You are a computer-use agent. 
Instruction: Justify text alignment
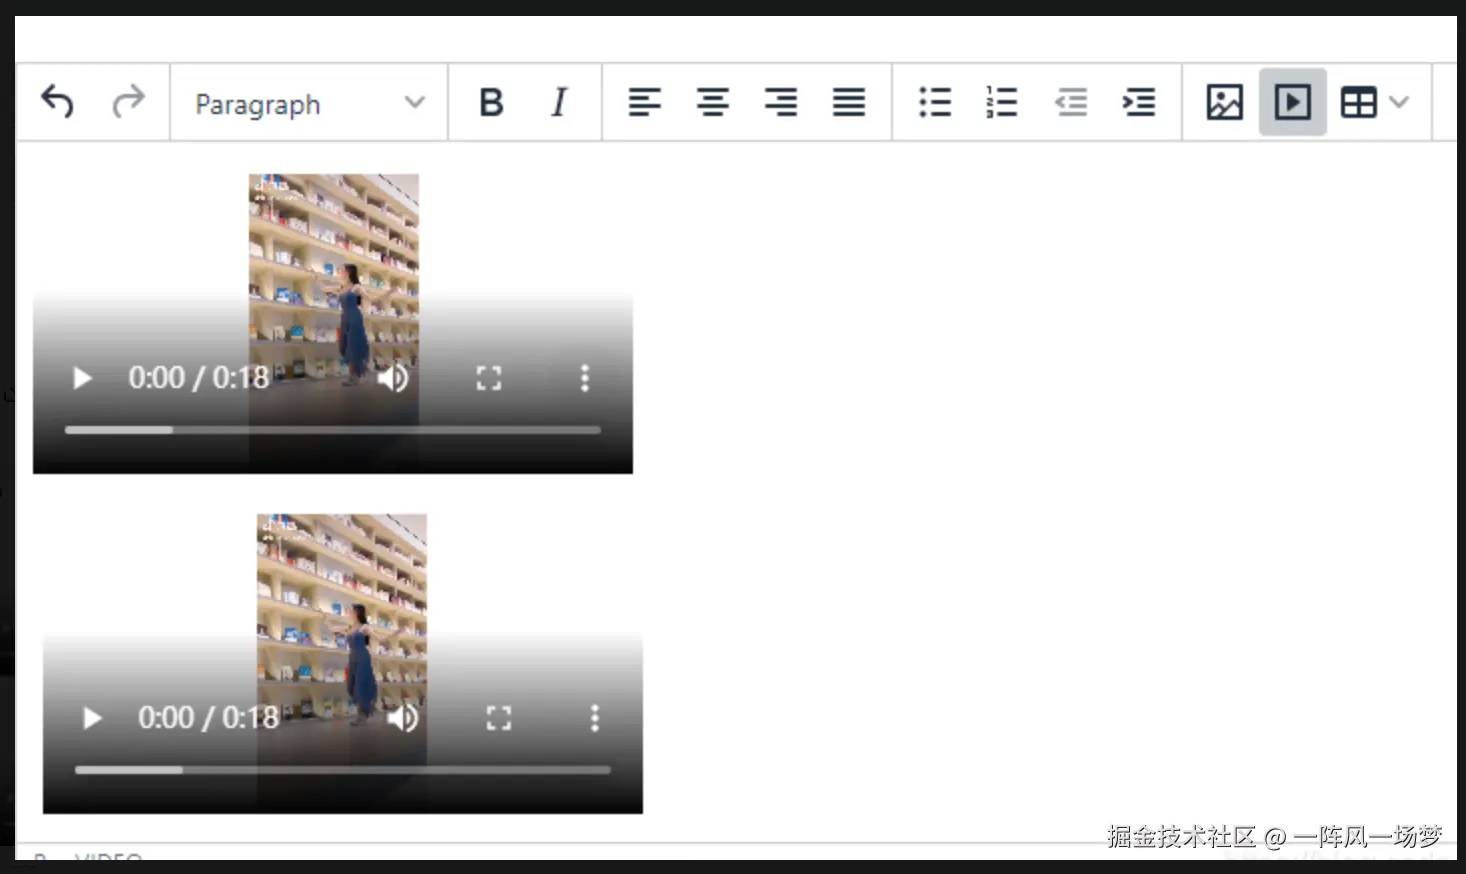coord(849,102)
